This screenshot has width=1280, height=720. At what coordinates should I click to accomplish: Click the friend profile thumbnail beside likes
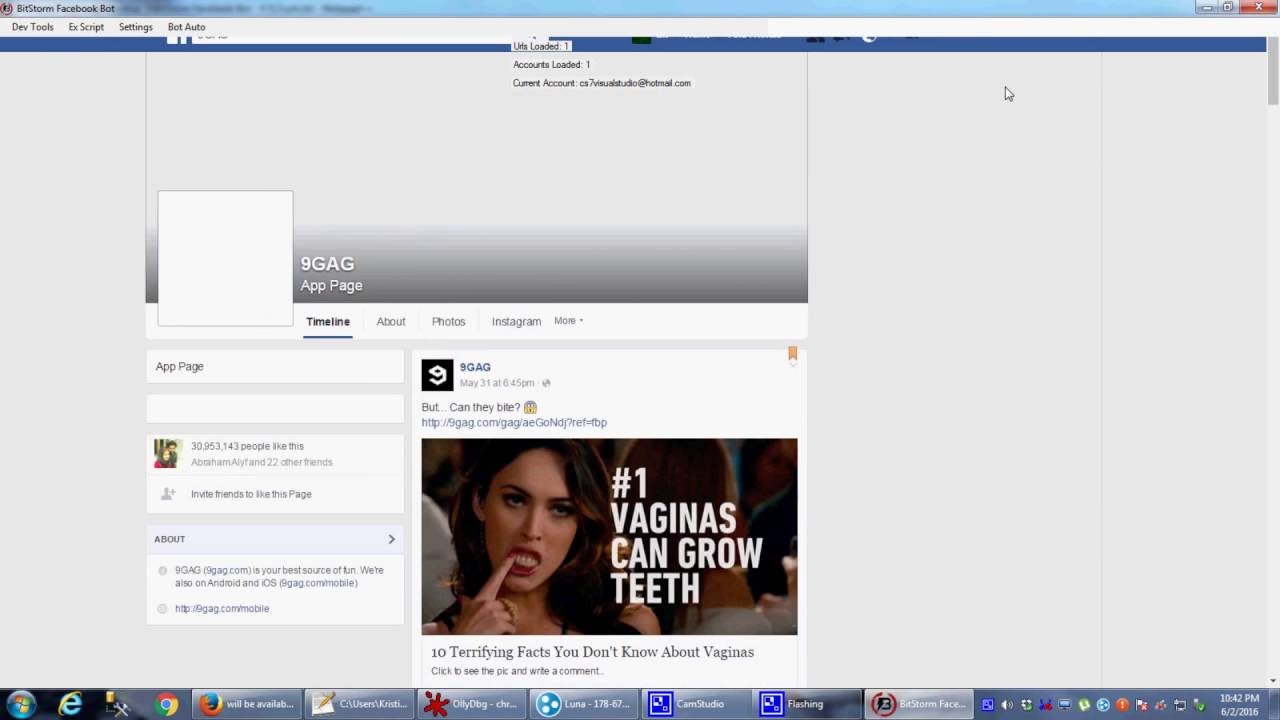pyautogui.click(x=166, y=453)
